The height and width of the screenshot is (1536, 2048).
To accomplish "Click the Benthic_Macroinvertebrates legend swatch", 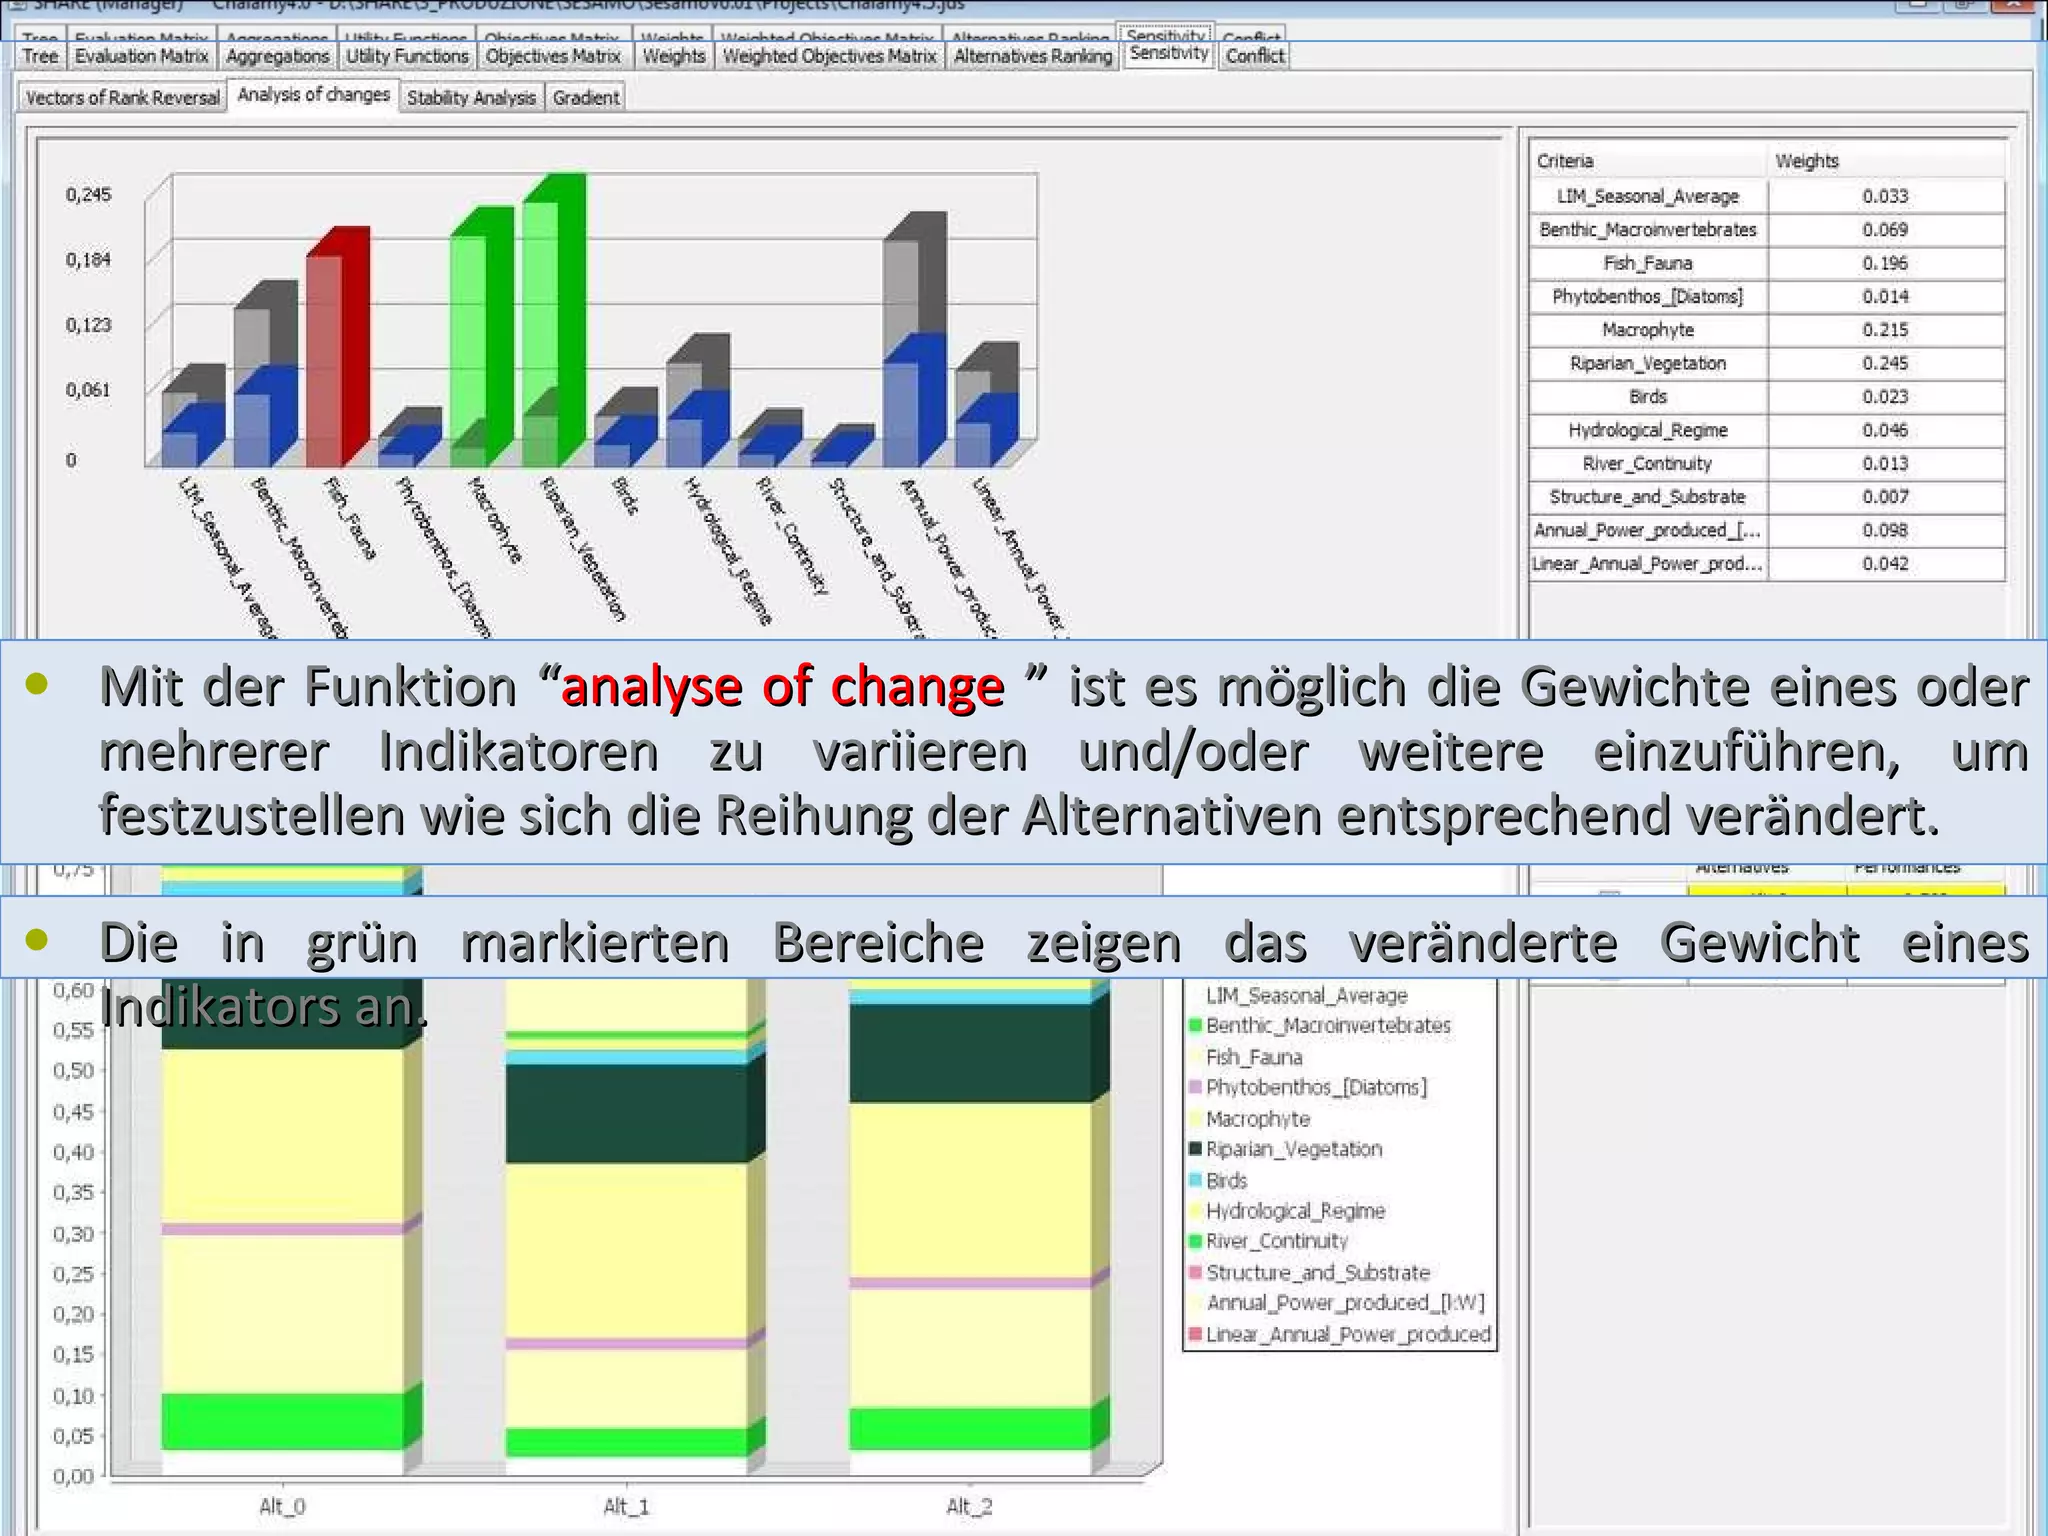I will pos(1195,1026).
